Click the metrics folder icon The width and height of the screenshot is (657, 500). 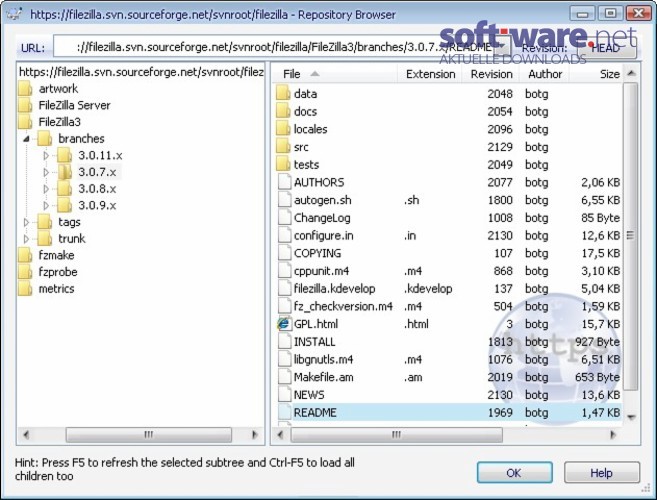(x=25, y=289)
